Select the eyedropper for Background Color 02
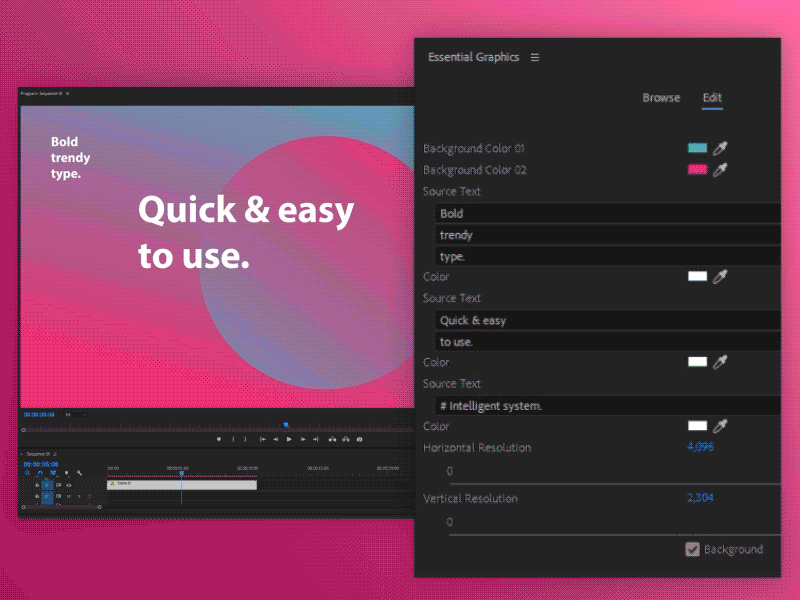The height and width of the screenshot is (600, 800). [x=720, y=170]
